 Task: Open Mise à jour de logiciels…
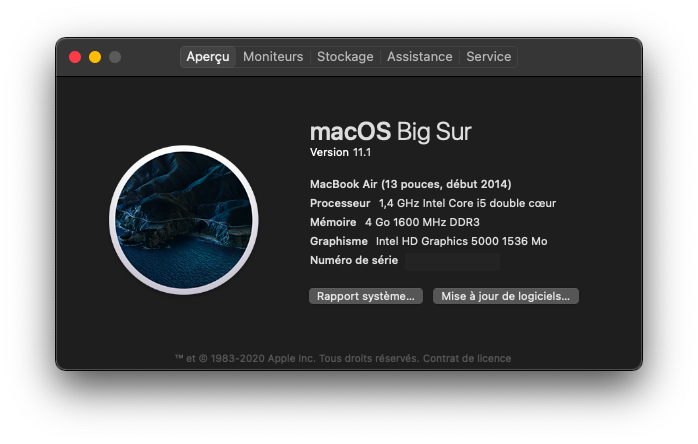coord(506,296)
